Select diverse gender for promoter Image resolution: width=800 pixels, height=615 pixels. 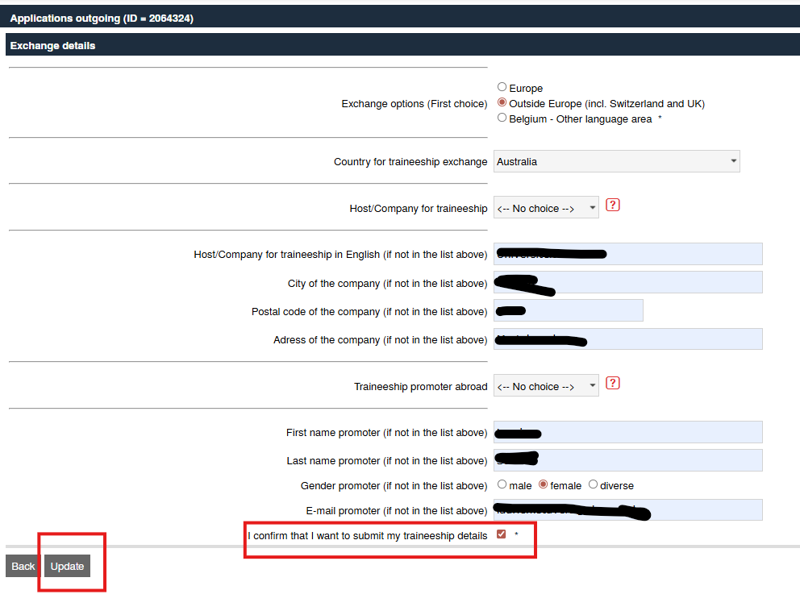[593, 485]
